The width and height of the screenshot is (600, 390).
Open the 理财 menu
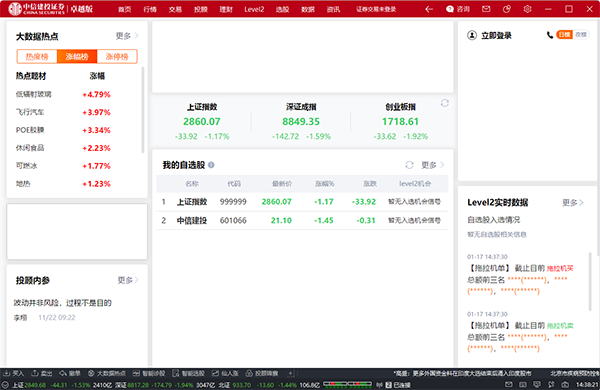point(226,9)
